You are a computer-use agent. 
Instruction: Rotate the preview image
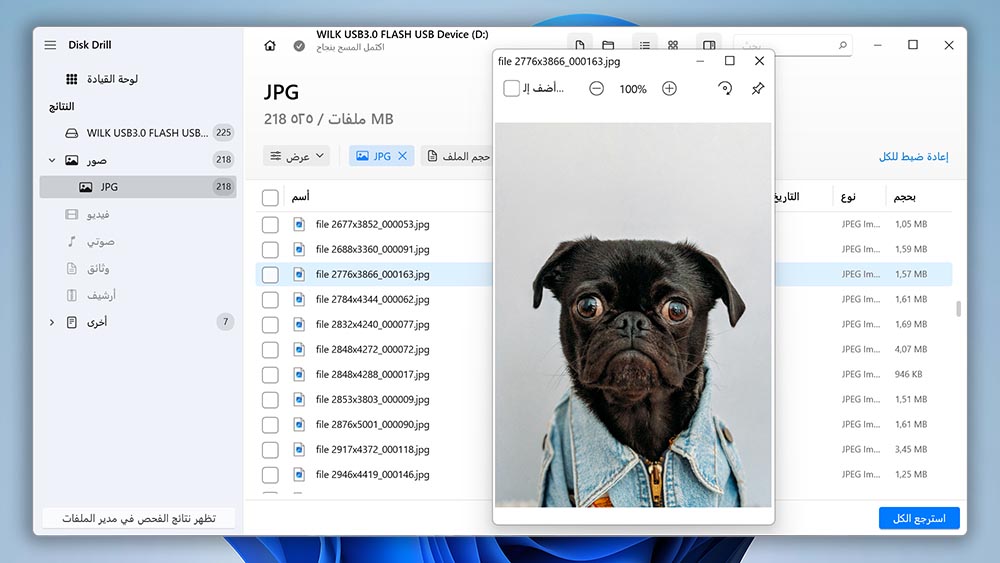725,89
